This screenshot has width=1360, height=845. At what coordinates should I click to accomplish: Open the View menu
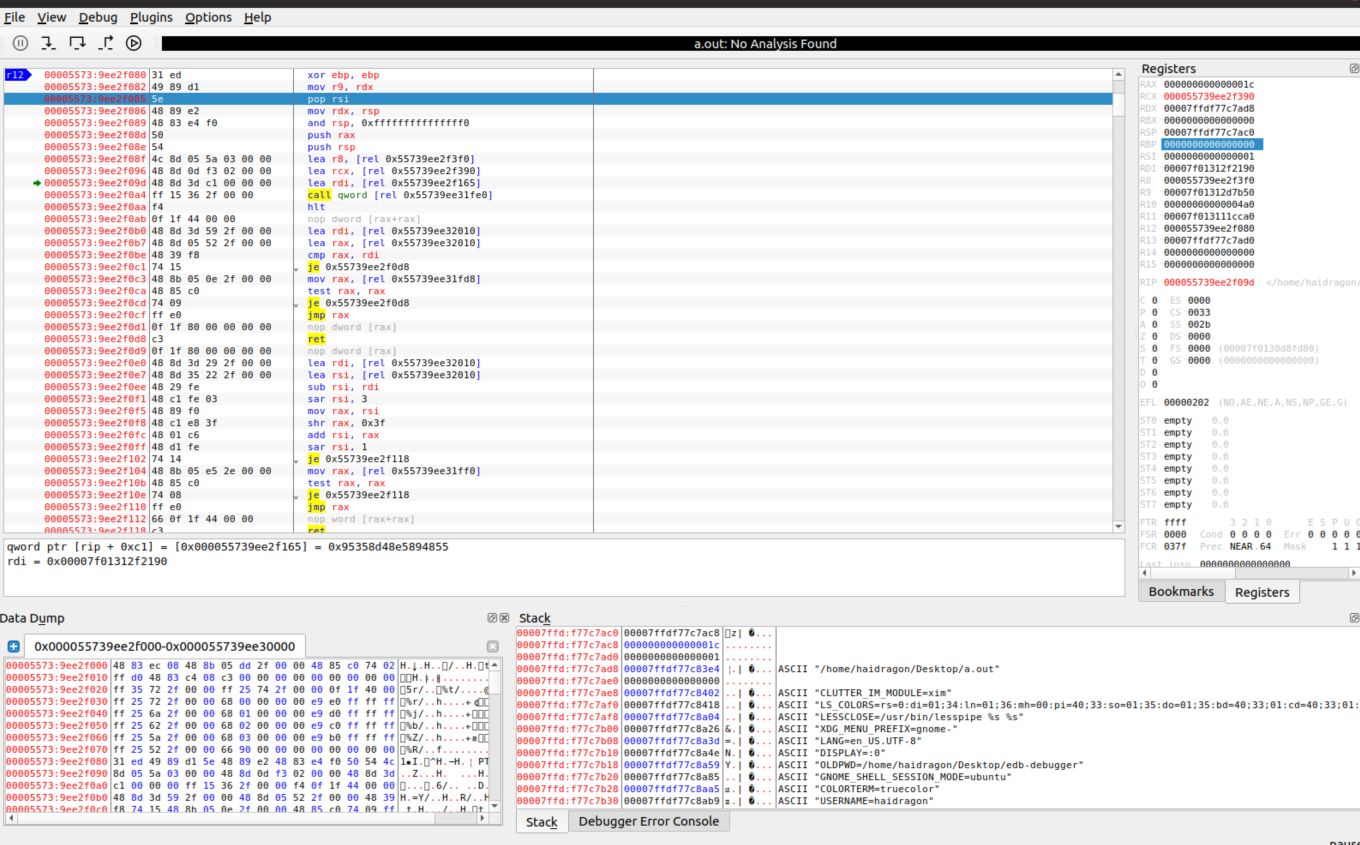click(x=51, y=17)
